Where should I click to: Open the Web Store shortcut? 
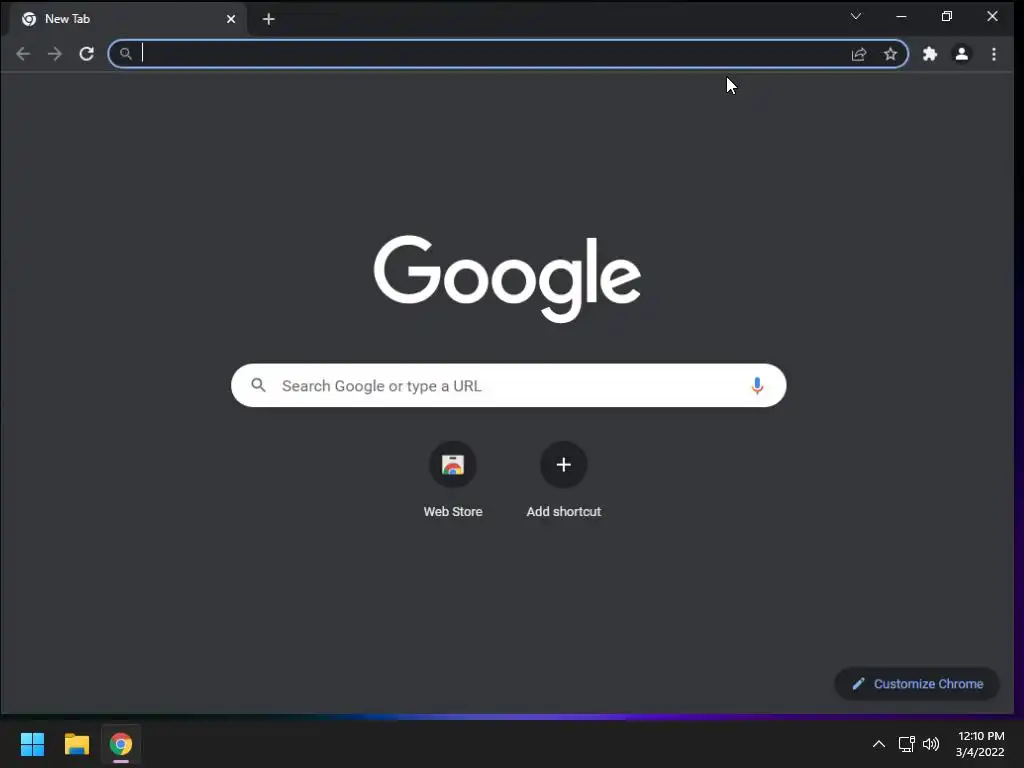453,480
